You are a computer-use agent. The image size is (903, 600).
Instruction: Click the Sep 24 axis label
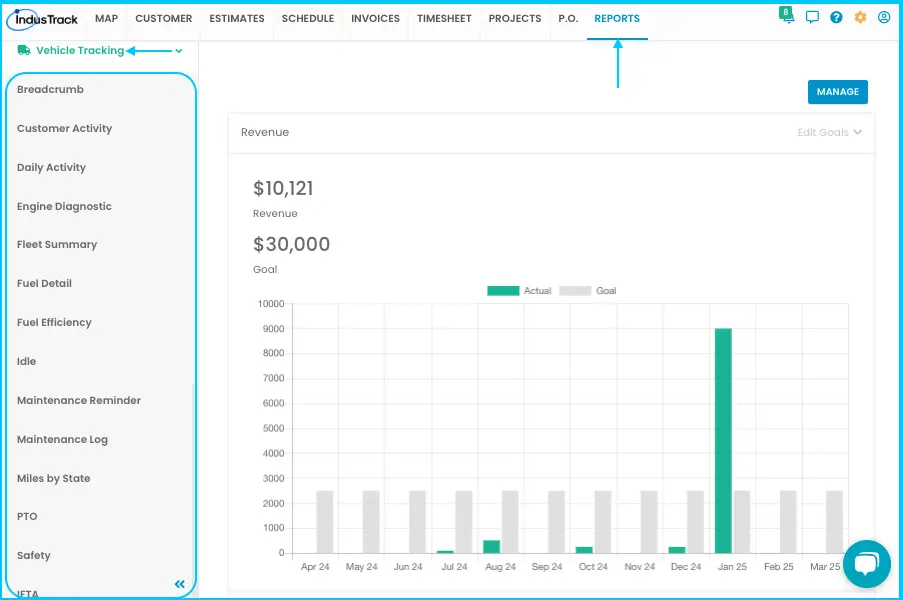[x=547, y=567]
